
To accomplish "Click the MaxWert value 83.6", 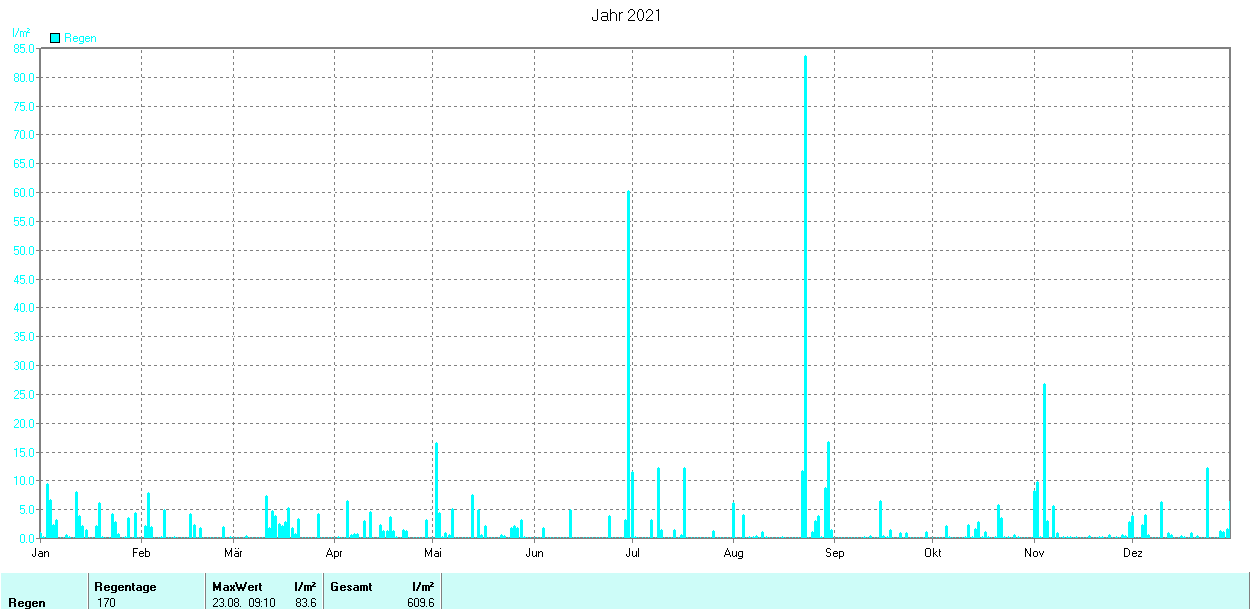I will click(x=306, y=603).
